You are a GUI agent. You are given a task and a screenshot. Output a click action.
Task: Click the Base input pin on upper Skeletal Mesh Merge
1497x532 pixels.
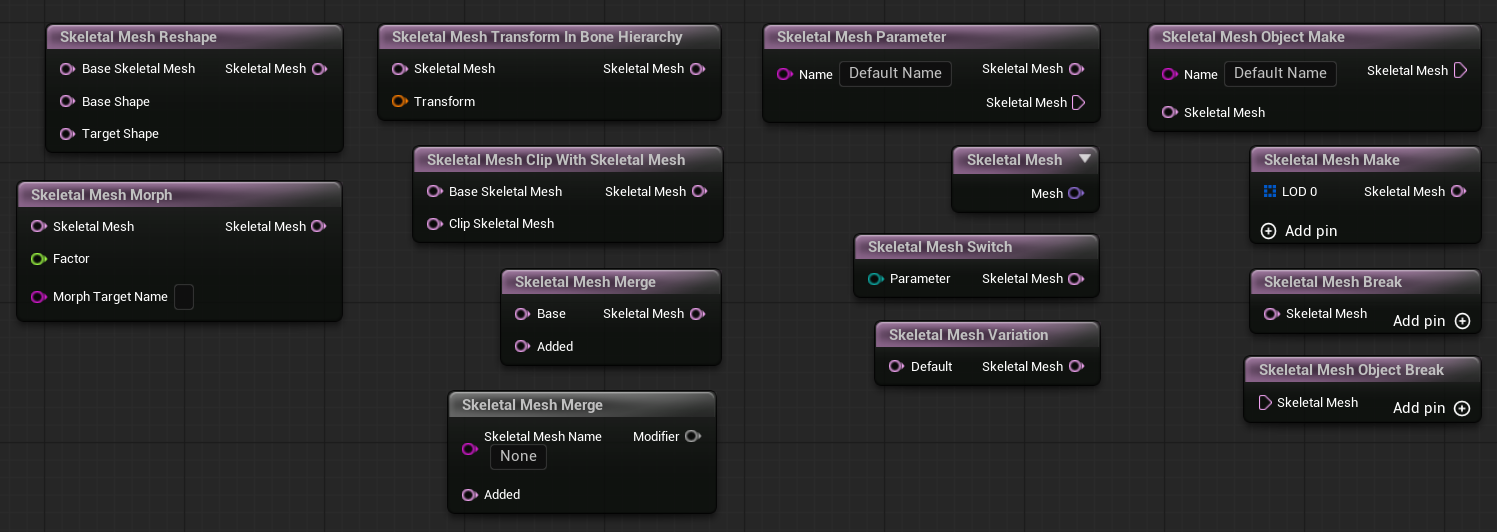522,314
